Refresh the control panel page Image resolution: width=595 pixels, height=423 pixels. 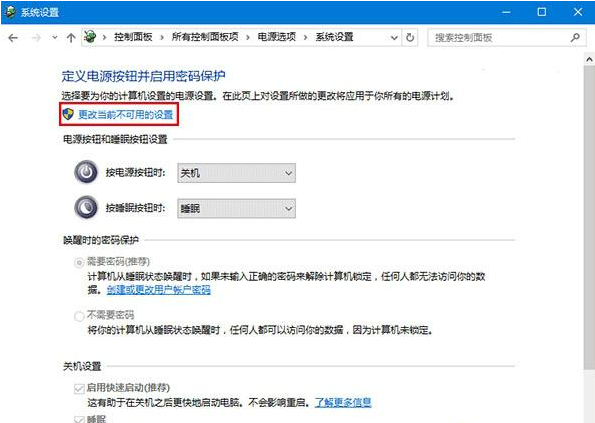point(410,38)
